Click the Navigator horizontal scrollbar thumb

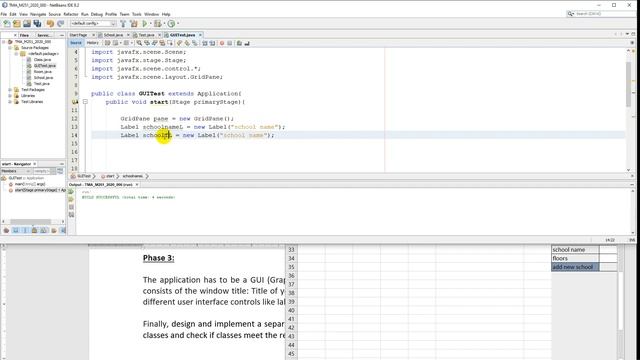tap(31, 222)
